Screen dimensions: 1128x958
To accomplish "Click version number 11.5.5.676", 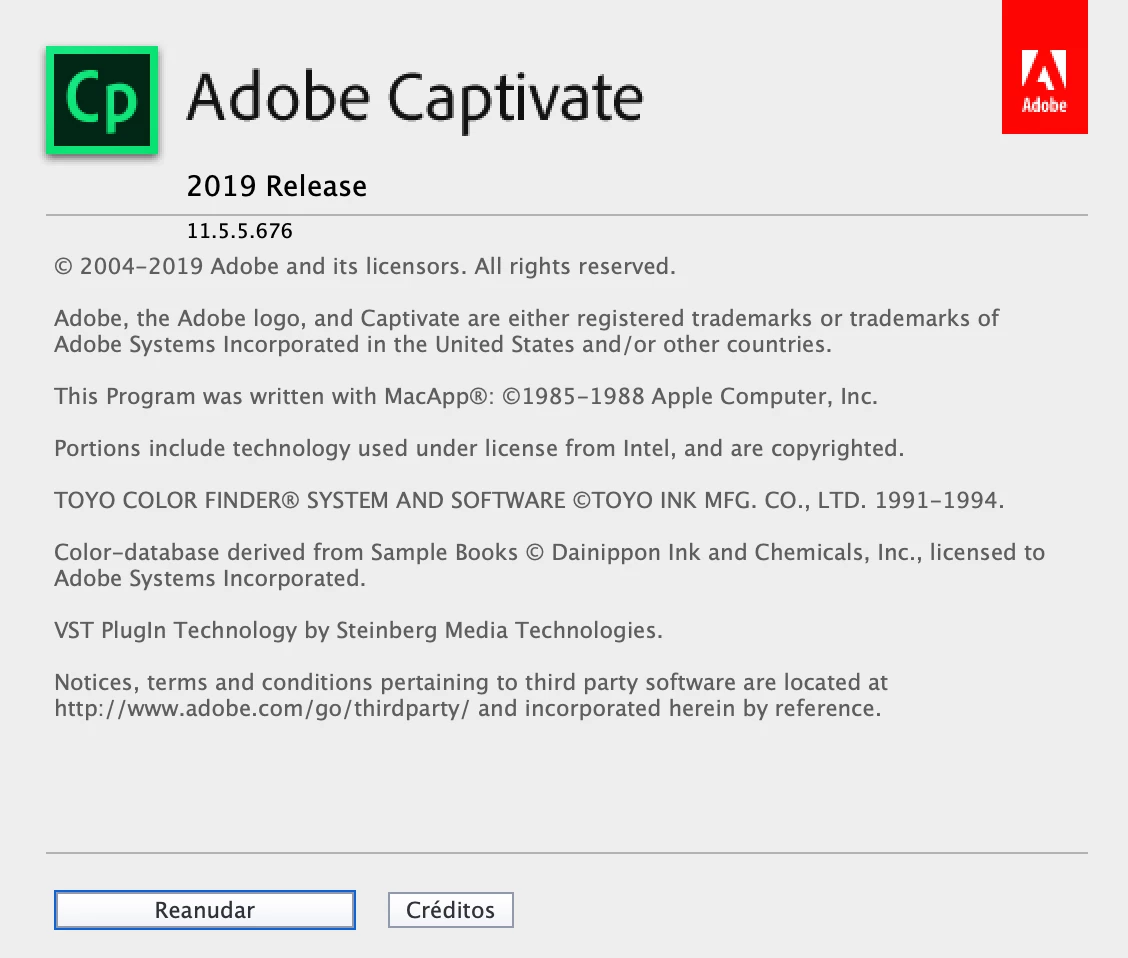I will pos(240,231).
